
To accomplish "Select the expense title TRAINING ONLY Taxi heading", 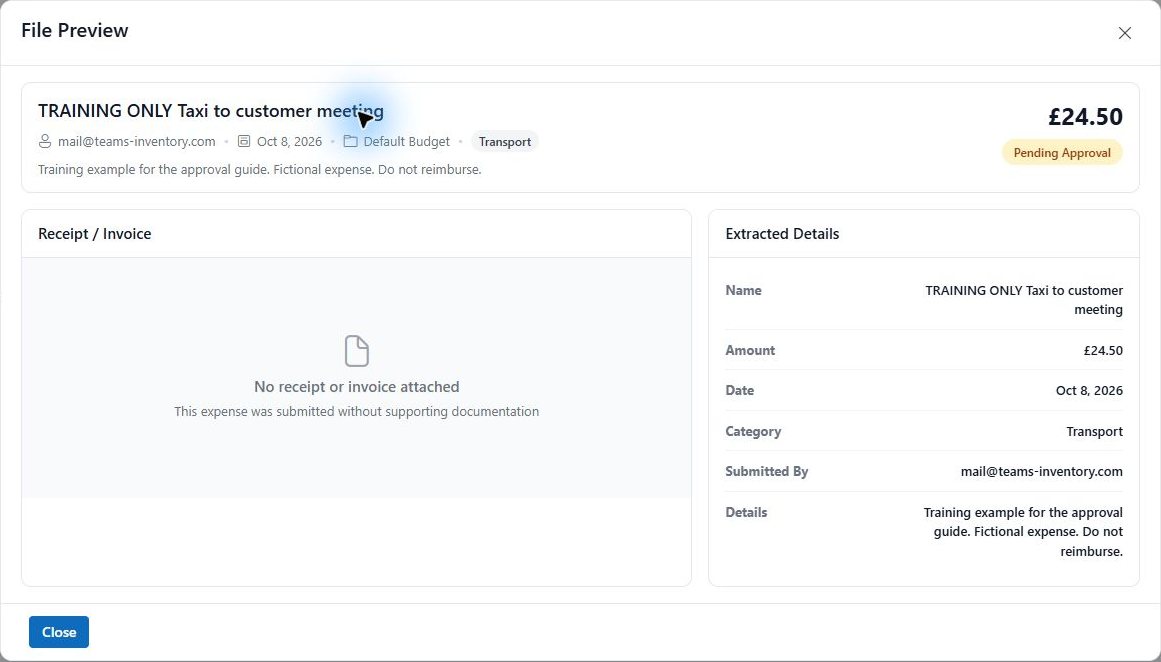I will pyautogui.click(x=211, y=110).
